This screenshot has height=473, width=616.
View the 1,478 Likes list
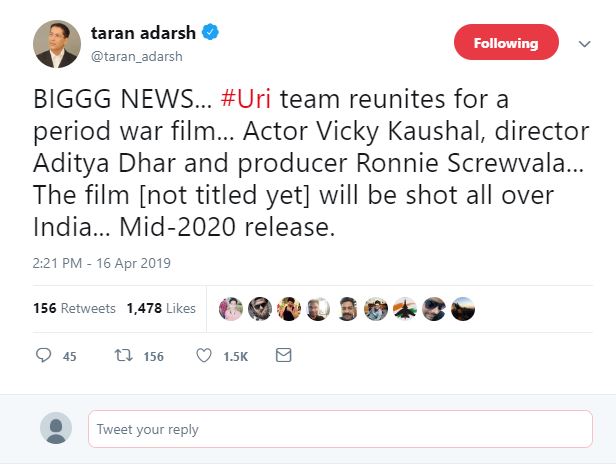pos(161,308)
